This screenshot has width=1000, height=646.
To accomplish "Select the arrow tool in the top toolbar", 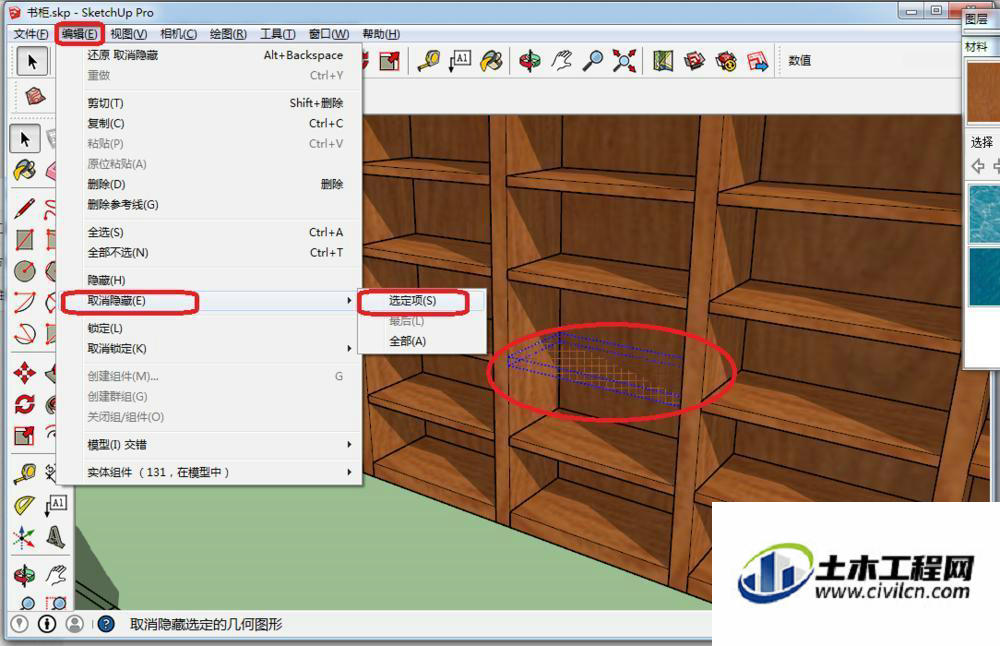I will tap(32, 61).
